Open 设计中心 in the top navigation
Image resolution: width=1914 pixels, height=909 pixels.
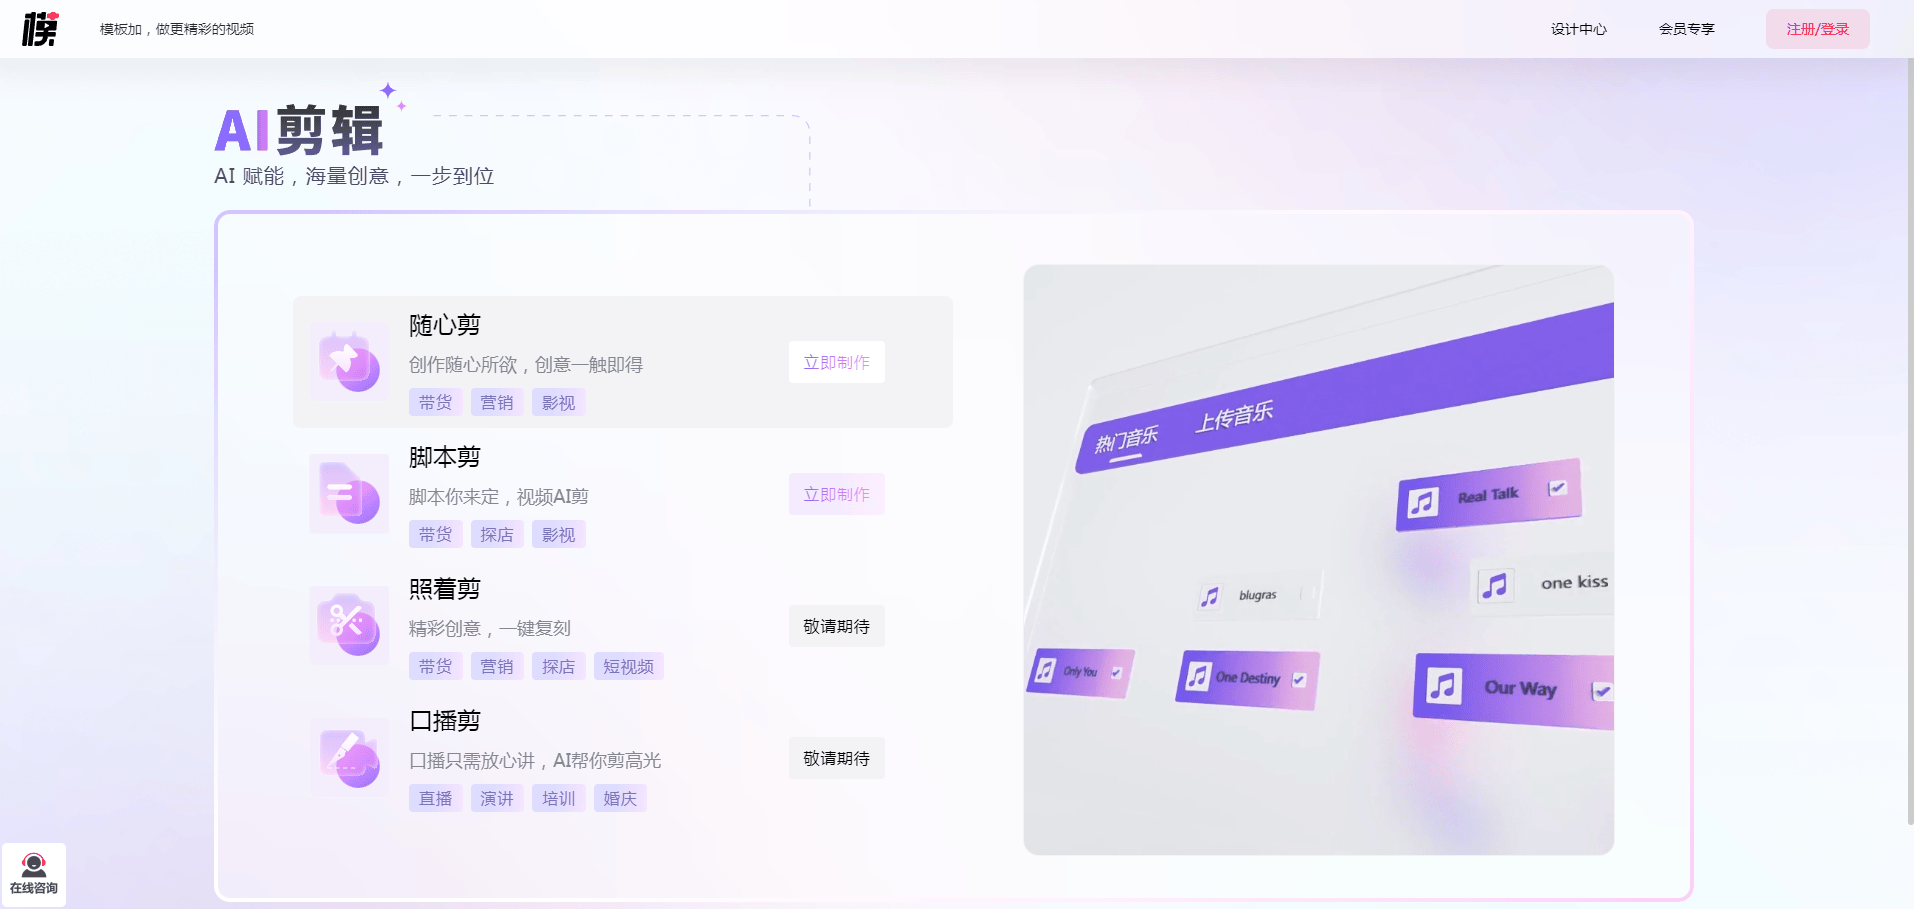[x=1578, y=29]
